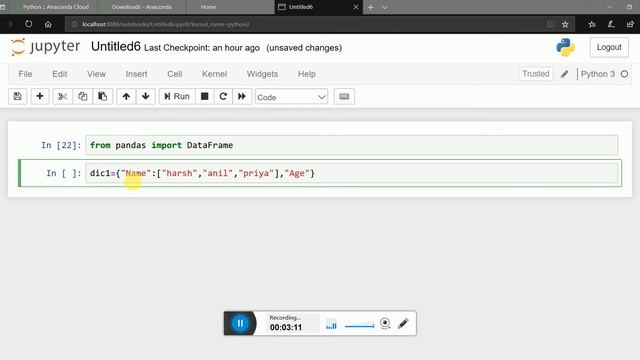The height and width of the screenshot is (360, 640).
Task: Click the Trusted notebook button
Action: point(536,74)
